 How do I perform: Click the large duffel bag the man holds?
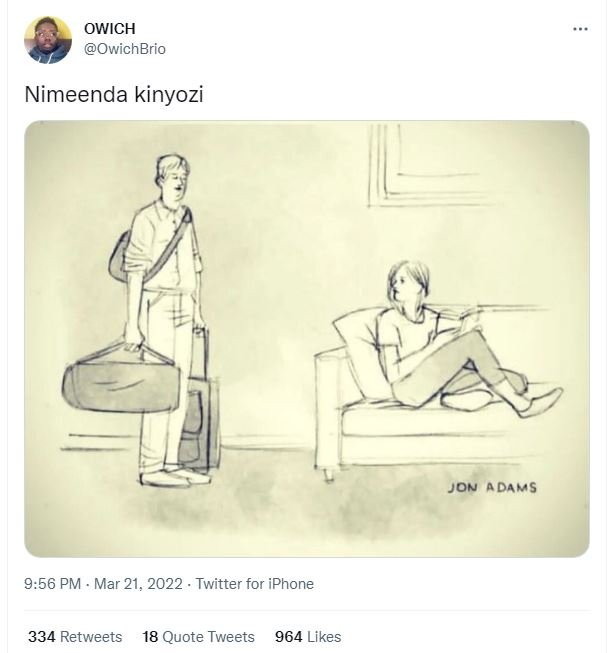coord(120,379)
